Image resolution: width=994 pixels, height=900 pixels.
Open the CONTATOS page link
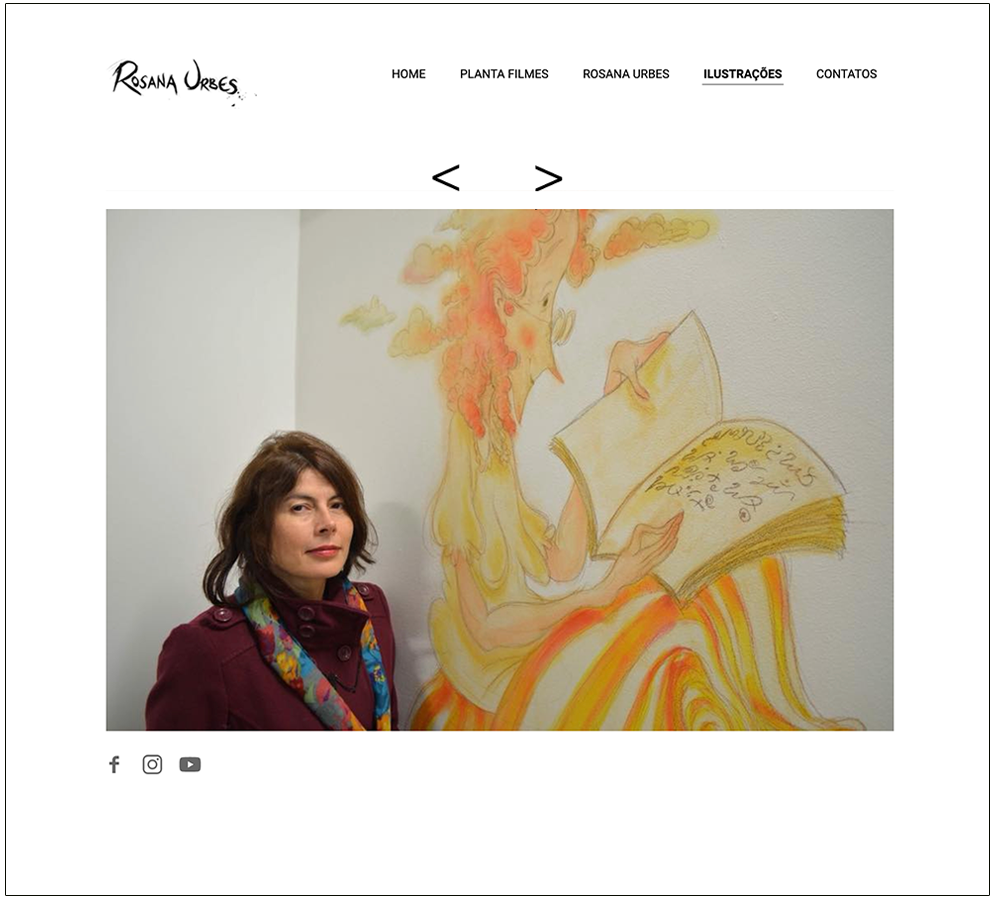point(846,74)
